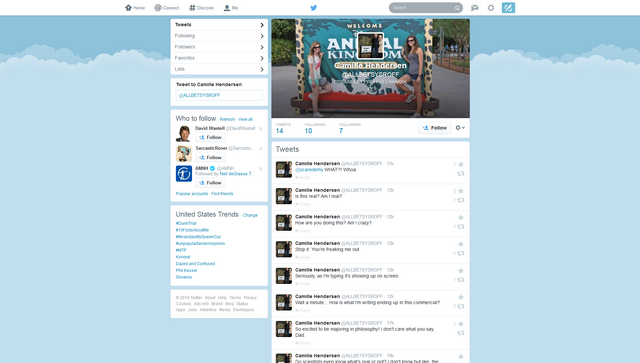
Task: Follow Camille Hendersen's profile
Action: pos(435,128)
